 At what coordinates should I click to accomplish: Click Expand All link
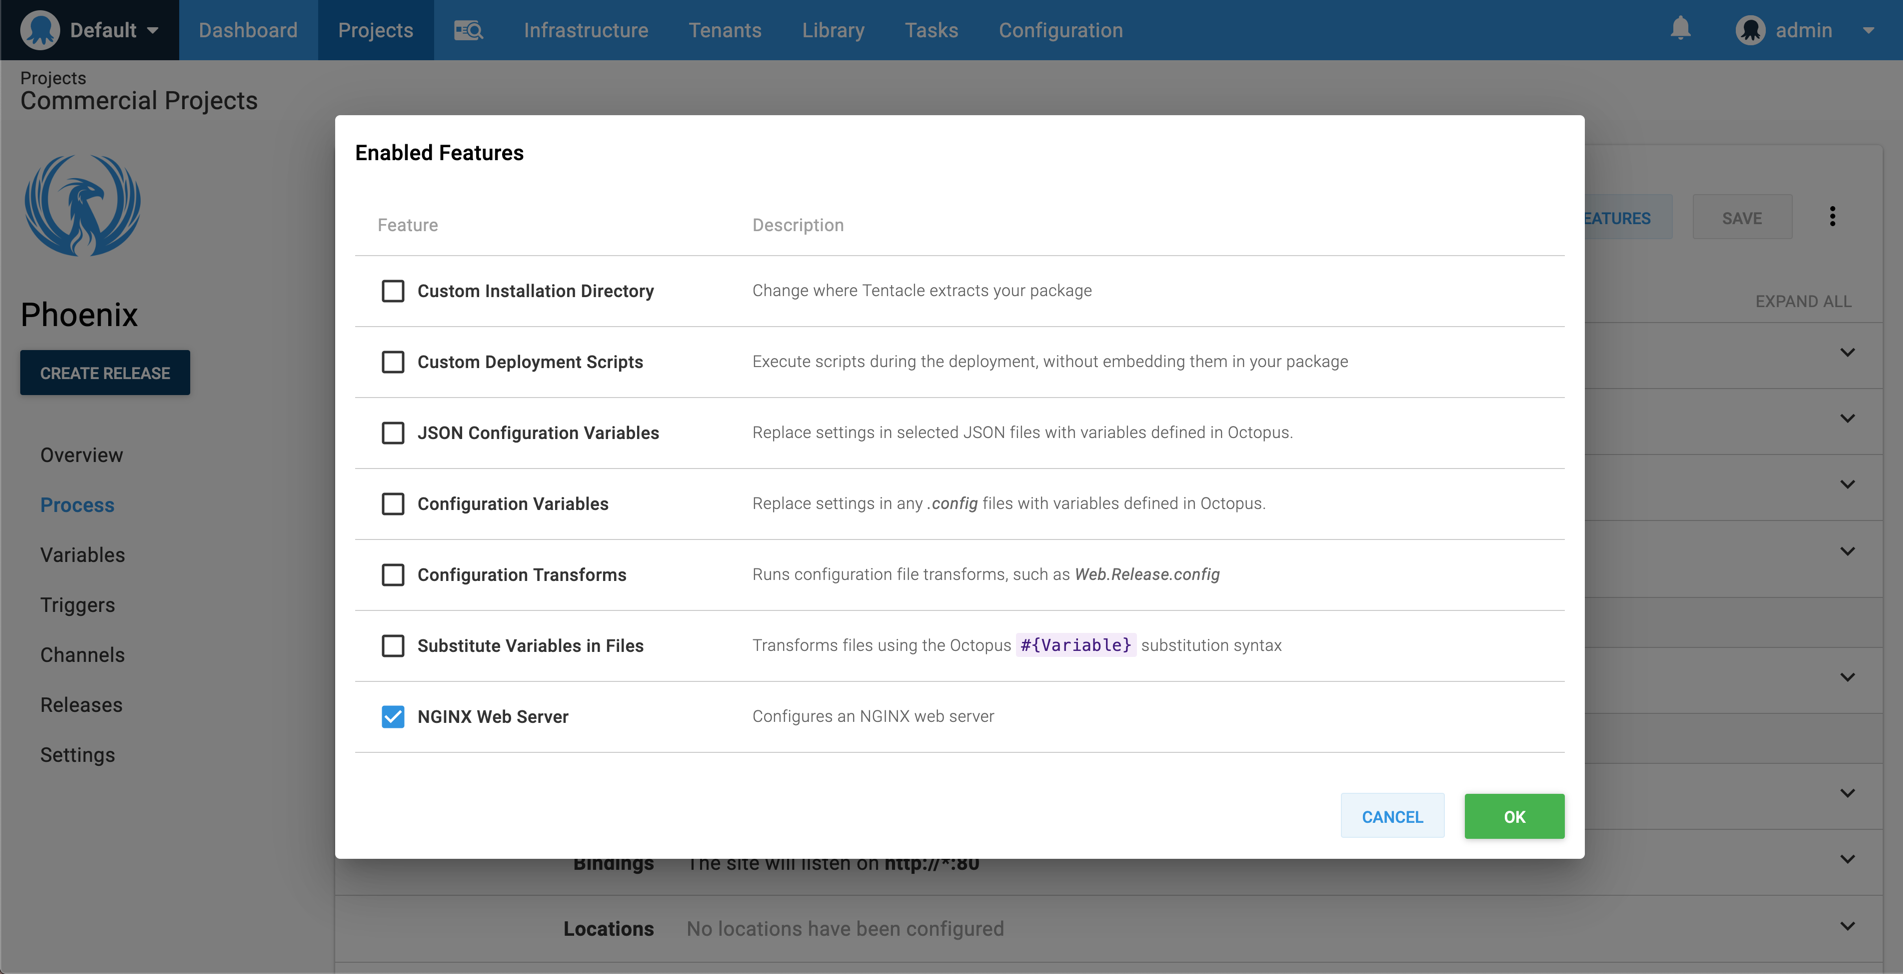[1803, 301]
